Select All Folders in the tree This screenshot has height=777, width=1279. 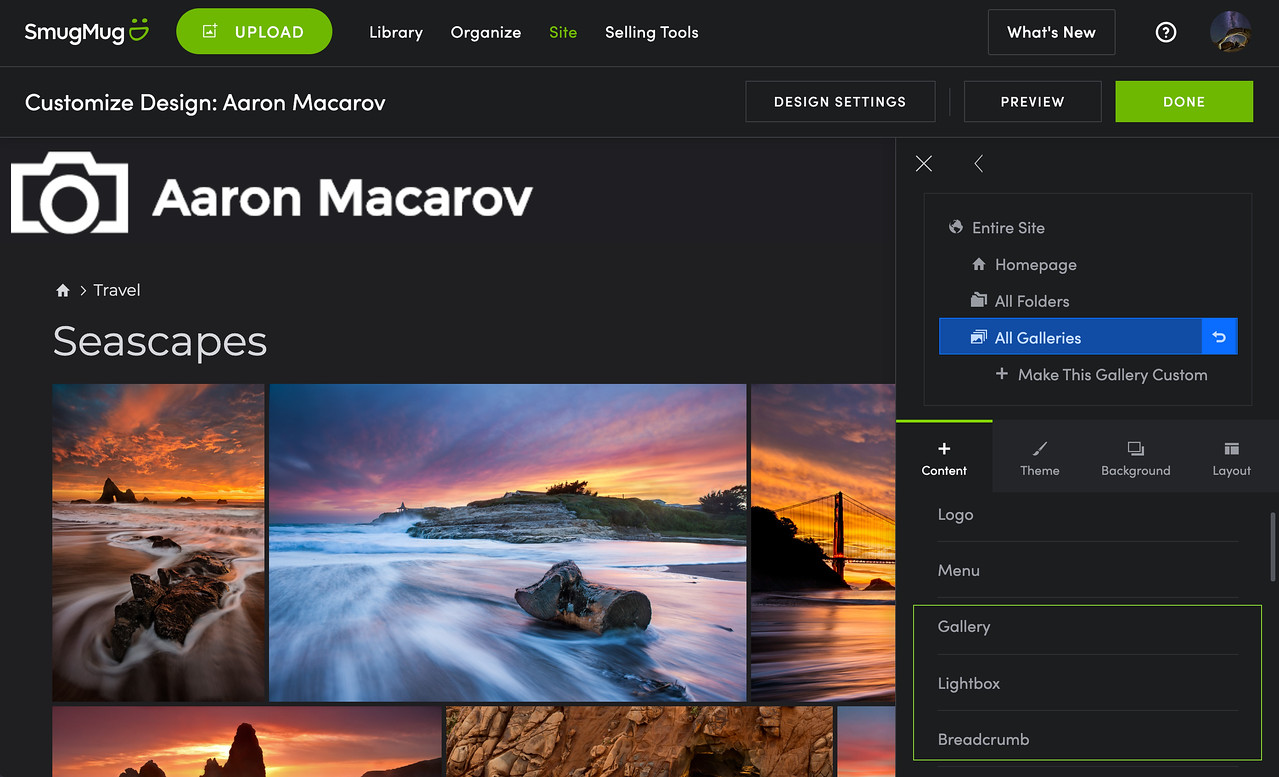1031,301
